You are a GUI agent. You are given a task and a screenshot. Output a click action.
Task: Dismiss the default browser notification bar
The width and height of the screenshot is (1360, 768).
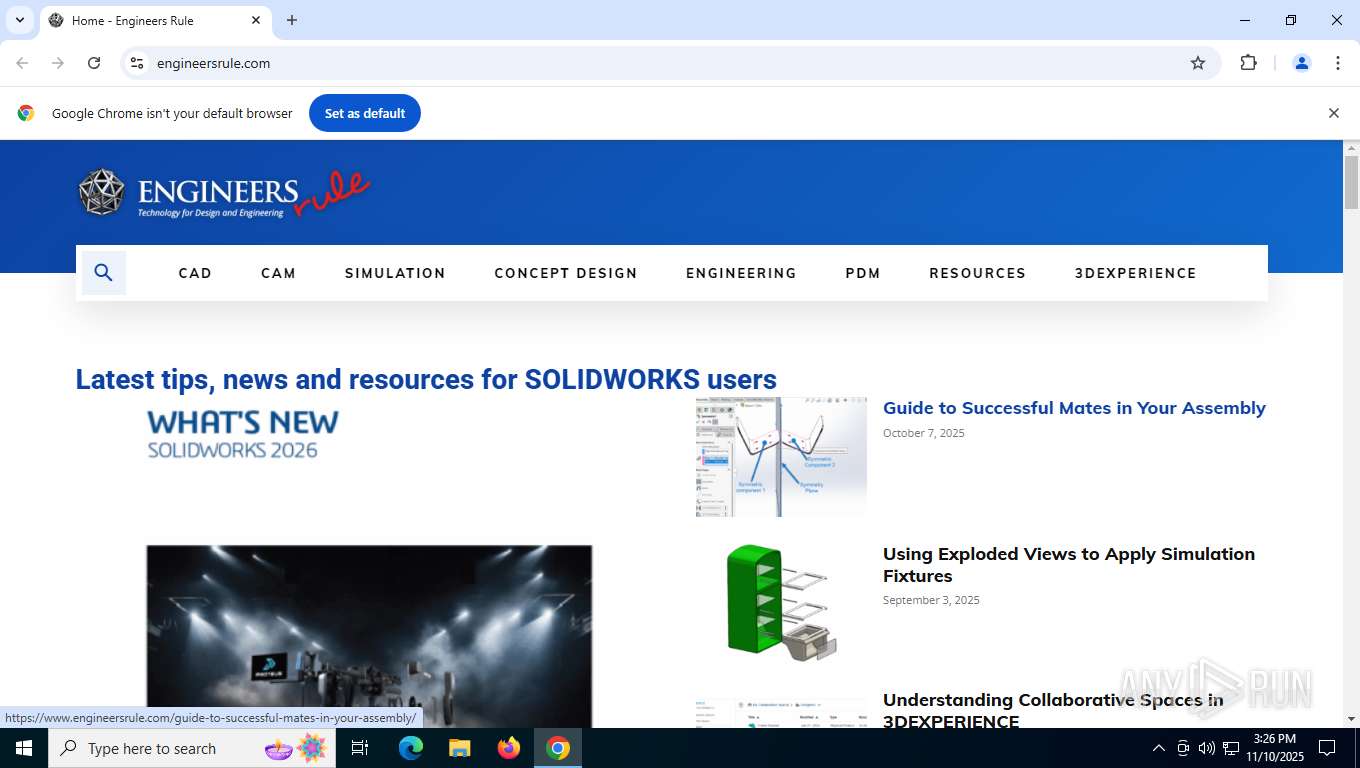coord(1333,113)
